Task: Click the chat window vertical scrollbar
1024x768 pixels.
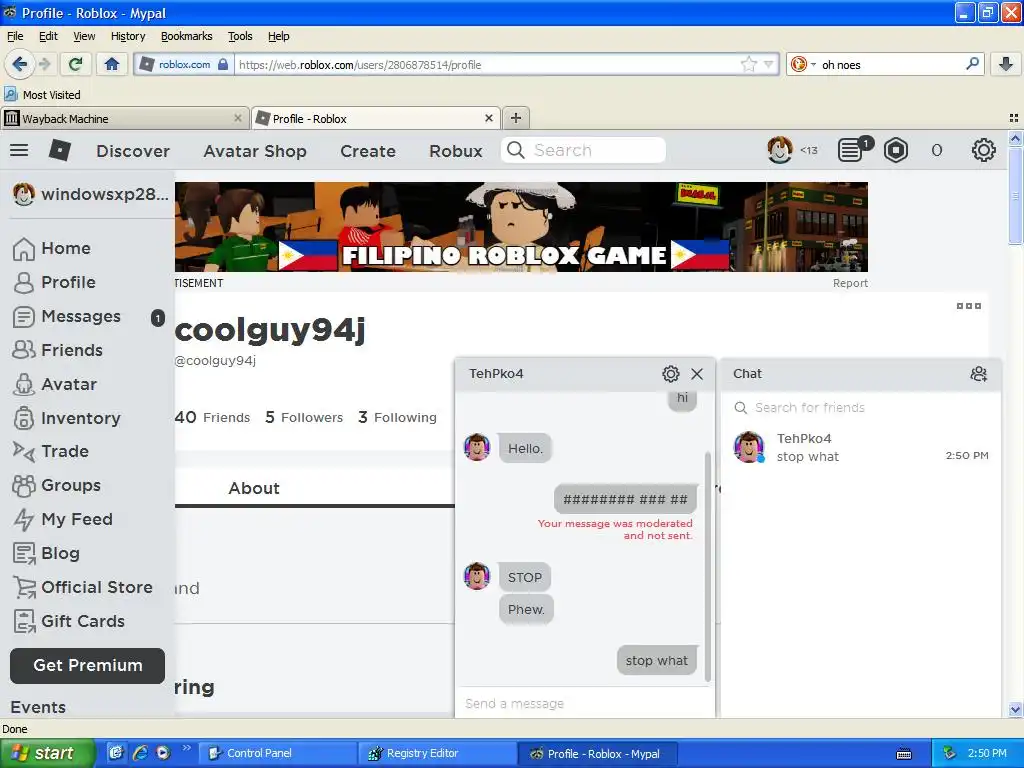Action: click(707, 566)
